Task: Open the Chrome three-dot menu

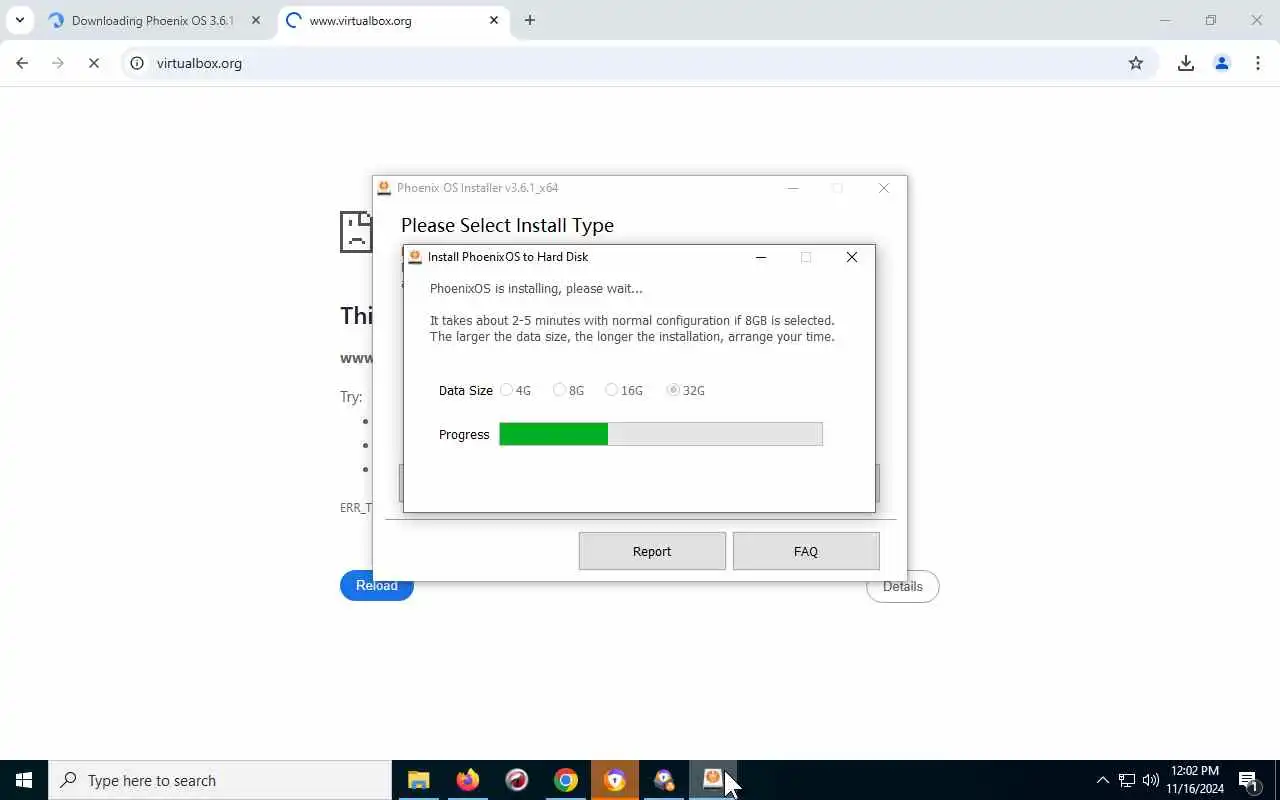Action: pyautogui.click(x=1258, y=63)
